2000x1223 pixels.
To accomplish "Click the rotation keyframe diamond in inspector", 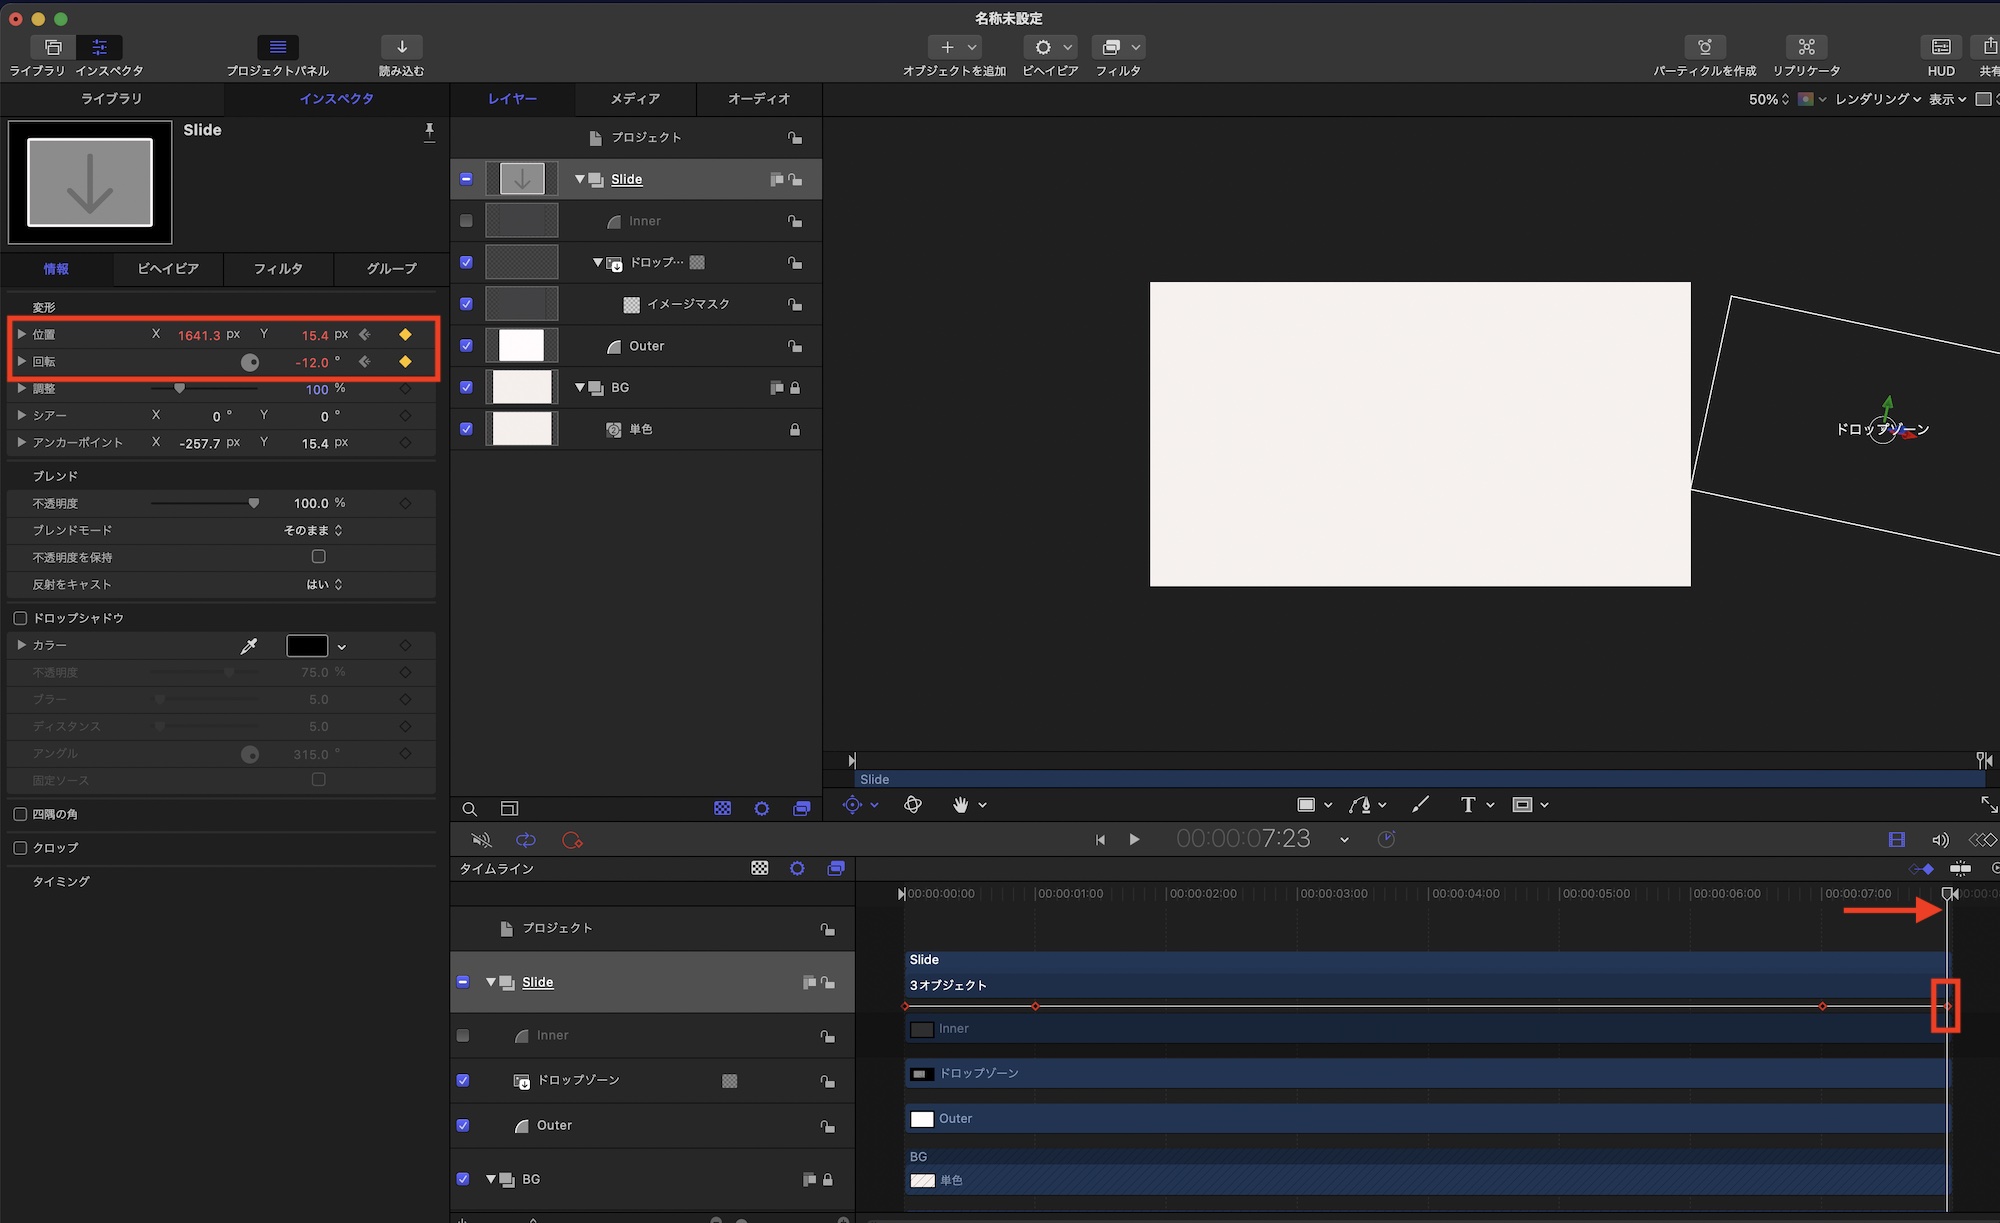I will (405, 362).
